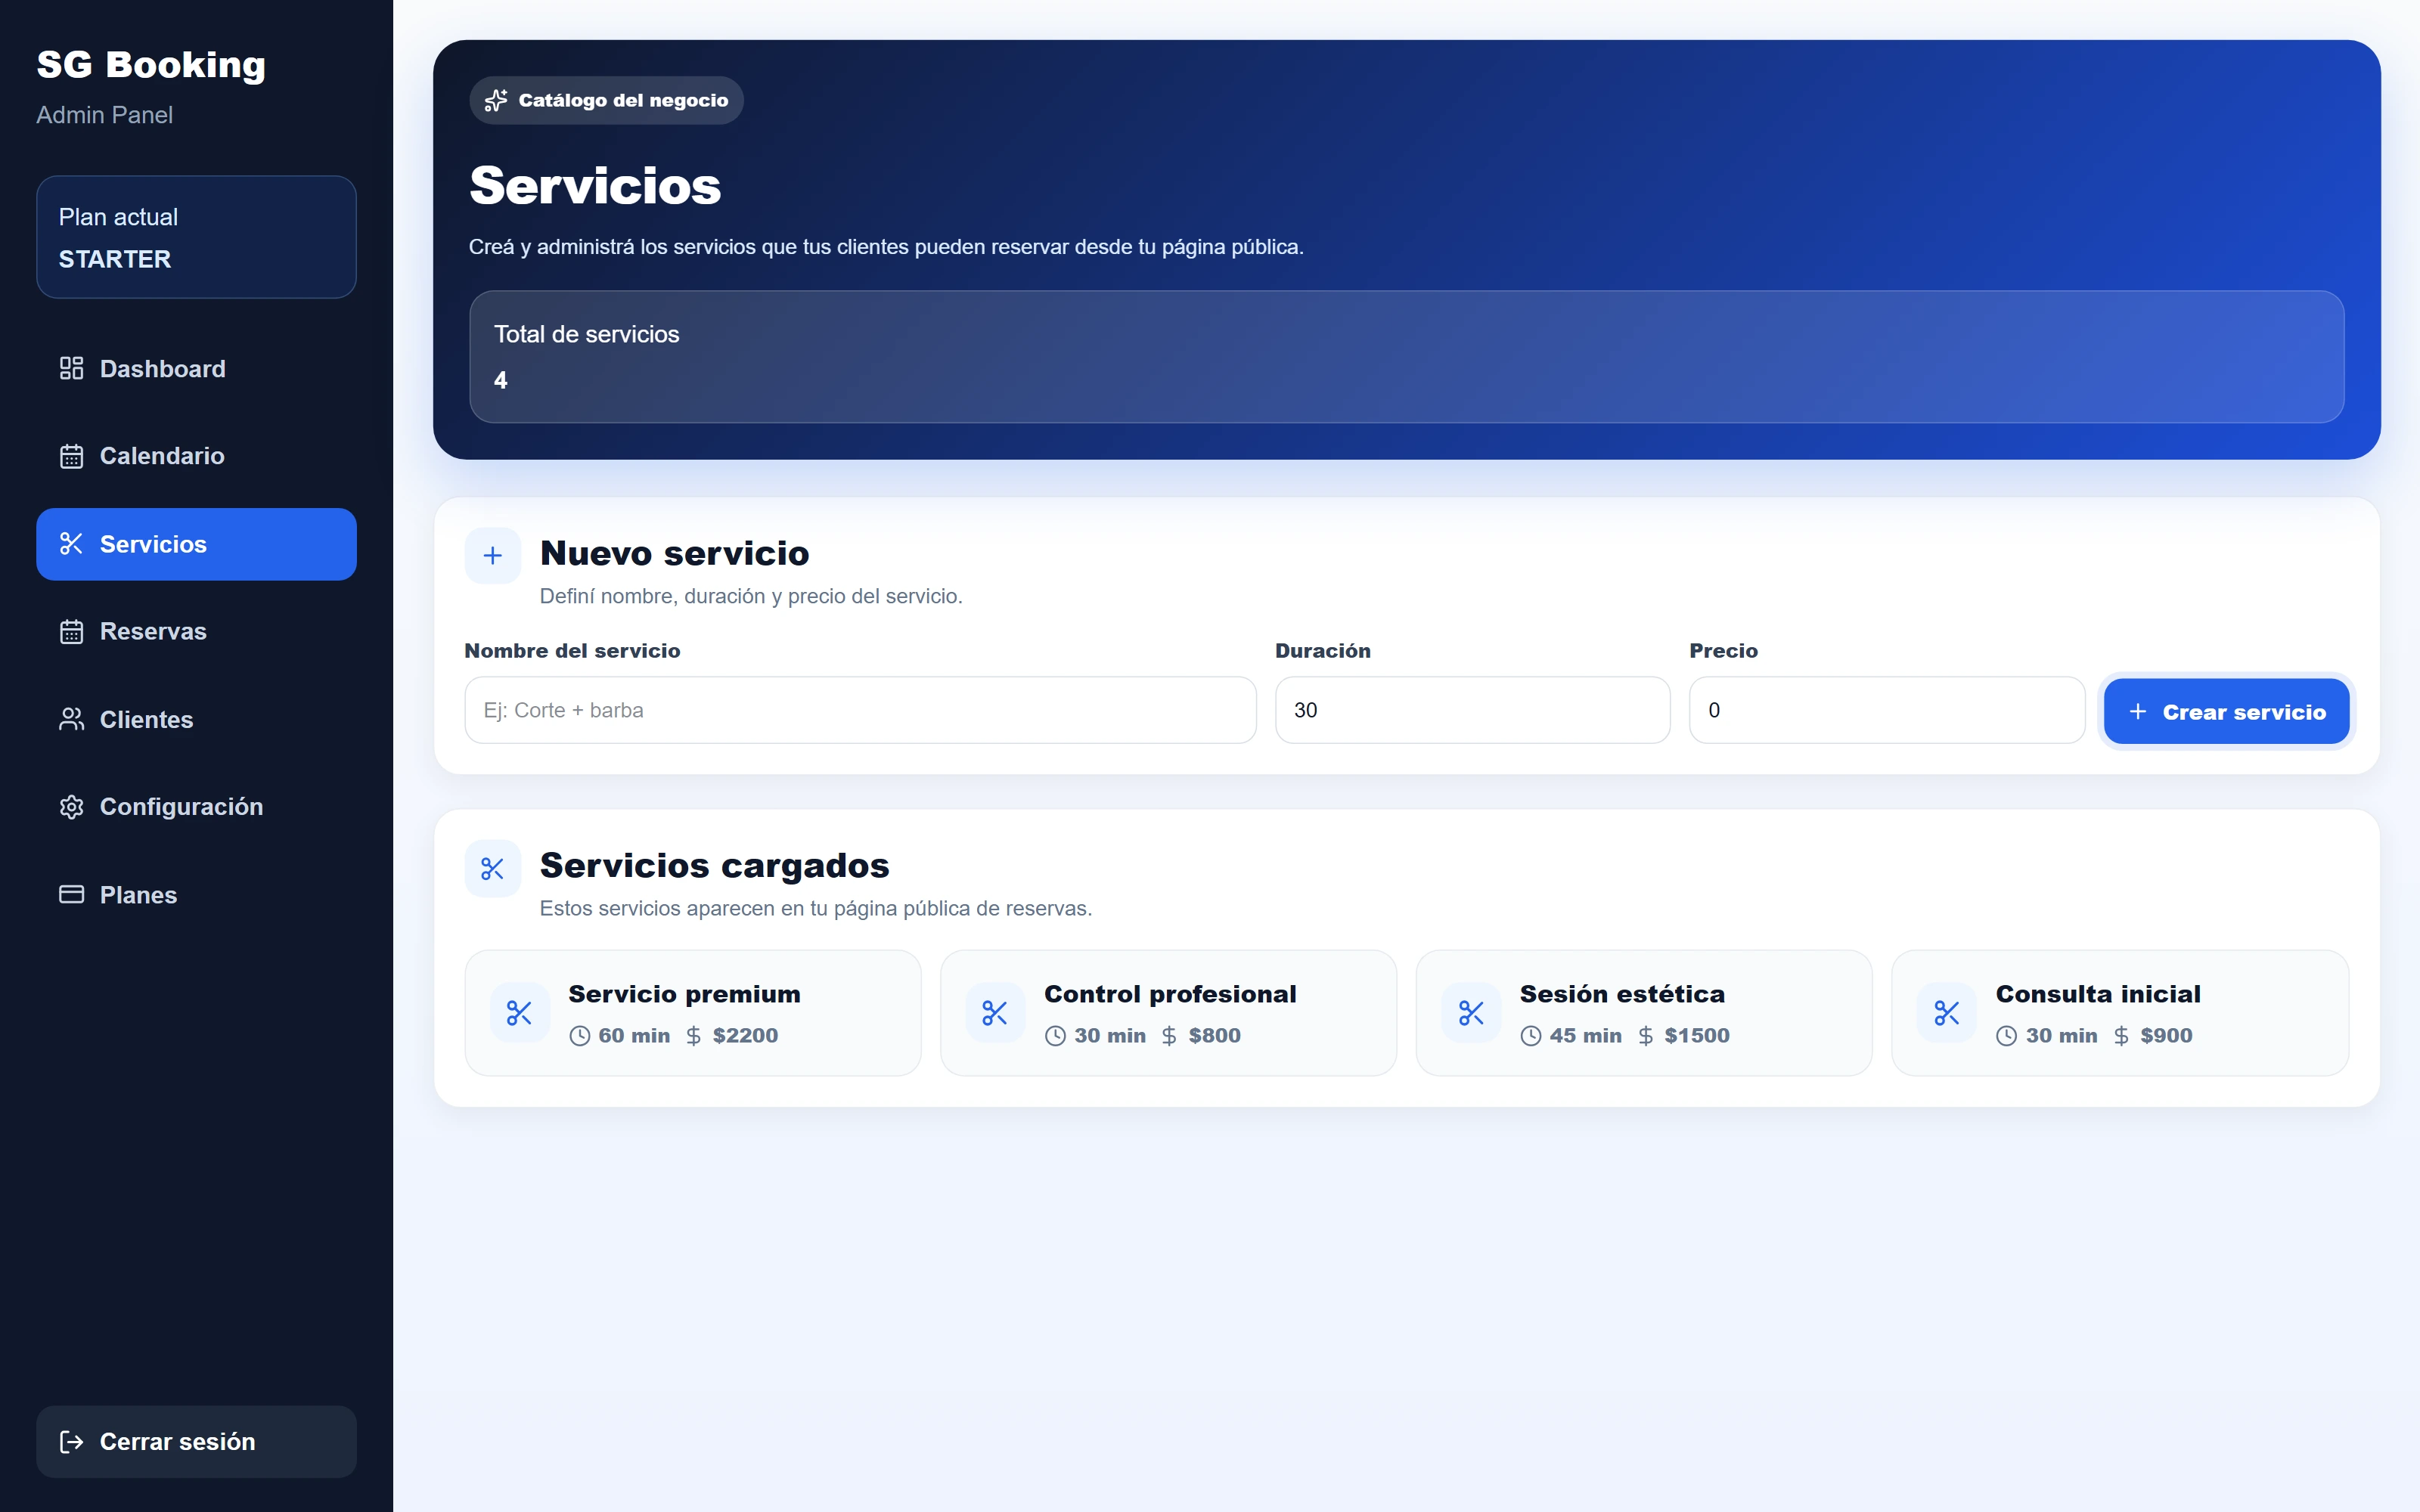The width and height of the screenshot is (2420, 1512).
Task: Click the clock icon on Servicio premium card
Action: tap(580, 1036)
